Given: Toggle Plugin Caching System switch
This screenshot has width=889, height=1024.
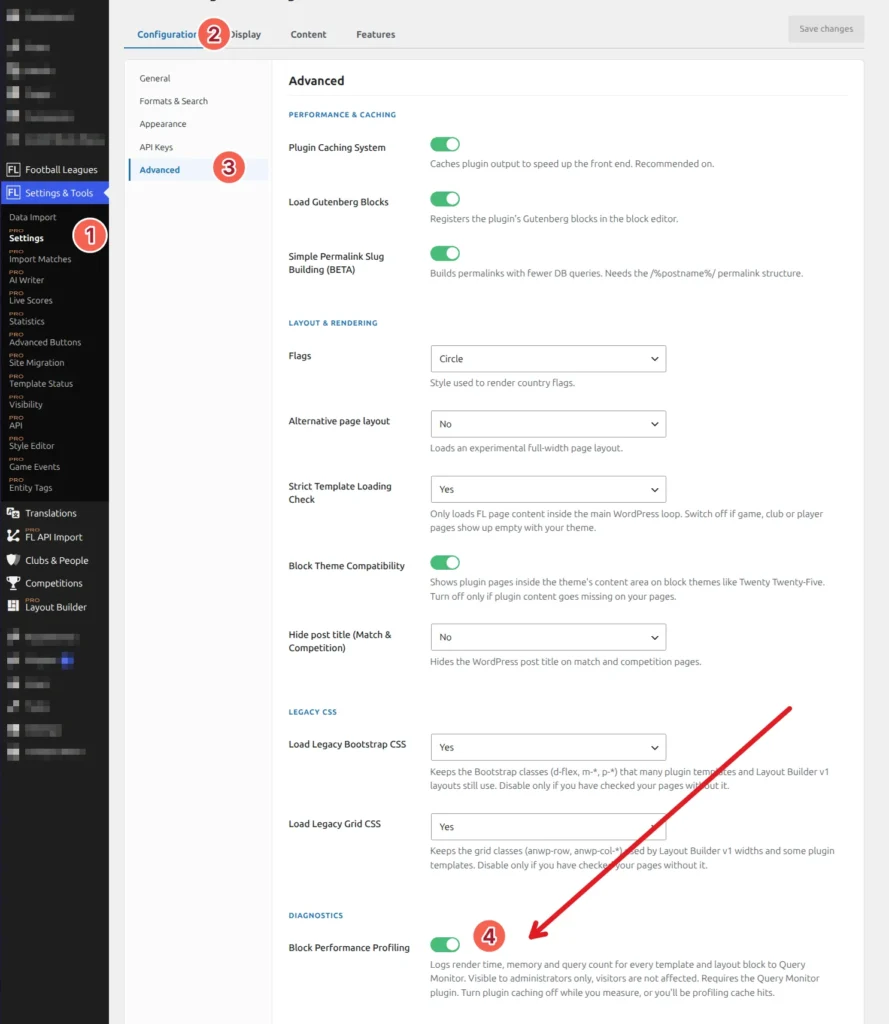Looking at the screenshot, I should click(445, 144).
